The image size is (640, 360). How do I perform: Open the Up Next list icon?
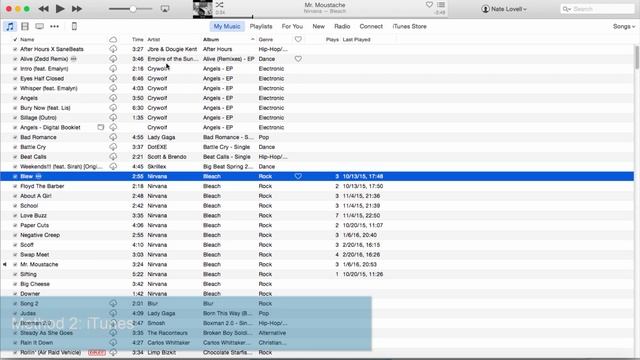(441, 4)
